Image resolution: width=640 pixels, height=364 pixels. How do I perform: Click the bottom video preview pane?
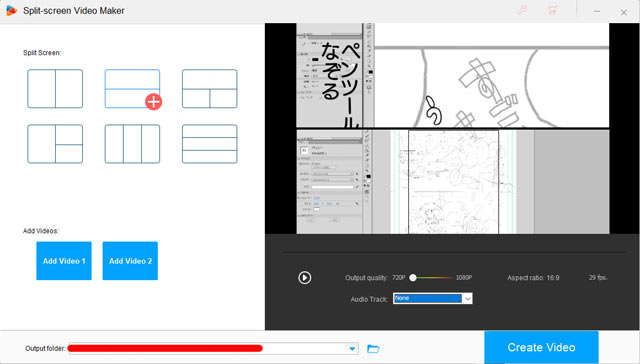click(x=453, y=182)
